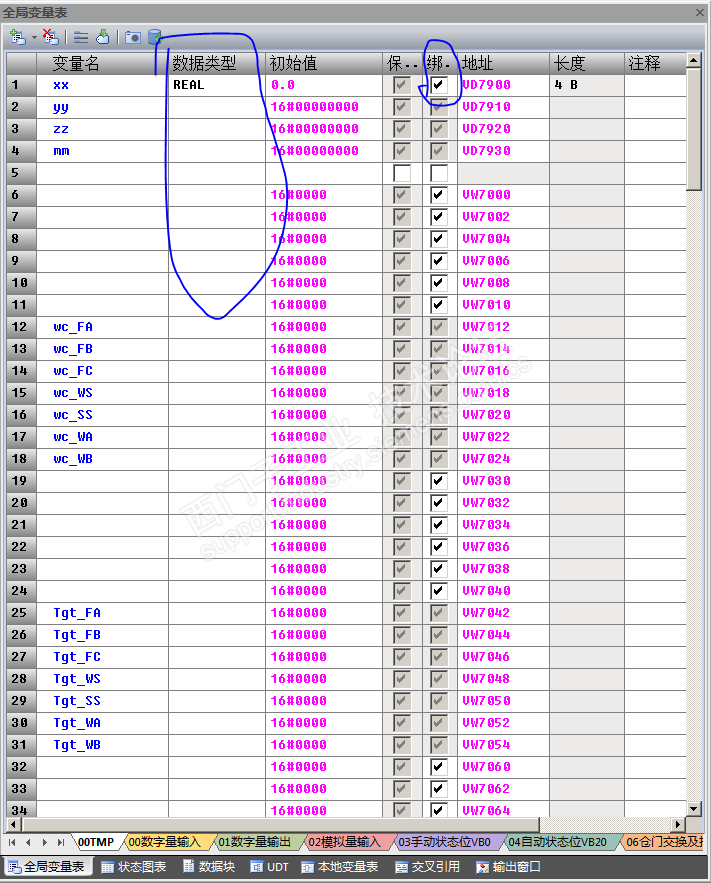Open the 数据块 bottom panel tab
Viewport: 711px width, 883px height.
(x=209, y=867)
